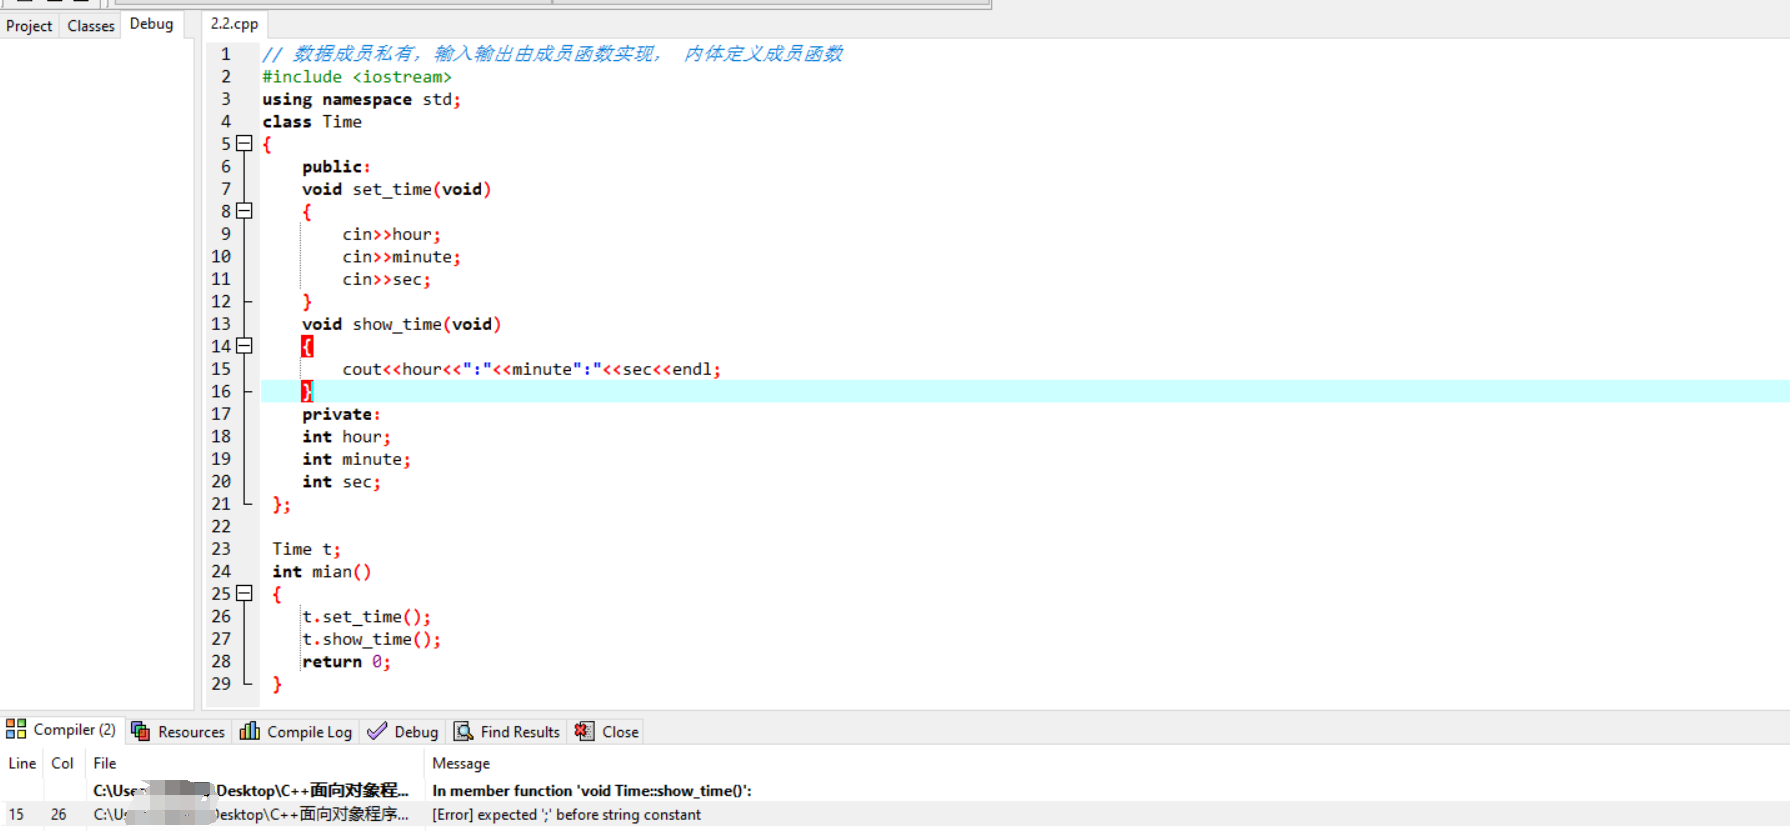Click the Message column header
The width and height of the screenshot is (1790, 831).
[x=461, y=763]
